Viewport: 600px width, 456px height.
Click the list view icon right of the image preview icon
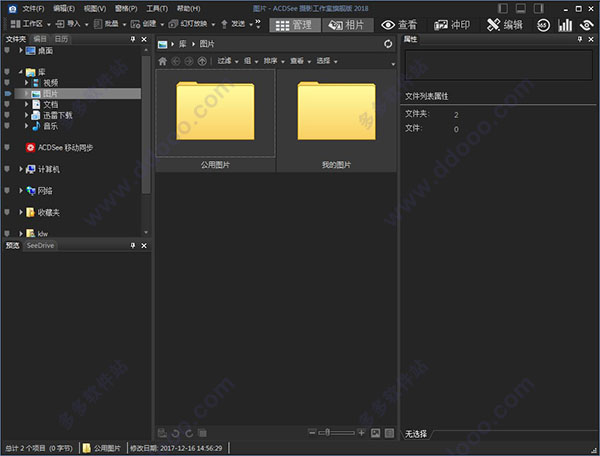pos(389,433)
